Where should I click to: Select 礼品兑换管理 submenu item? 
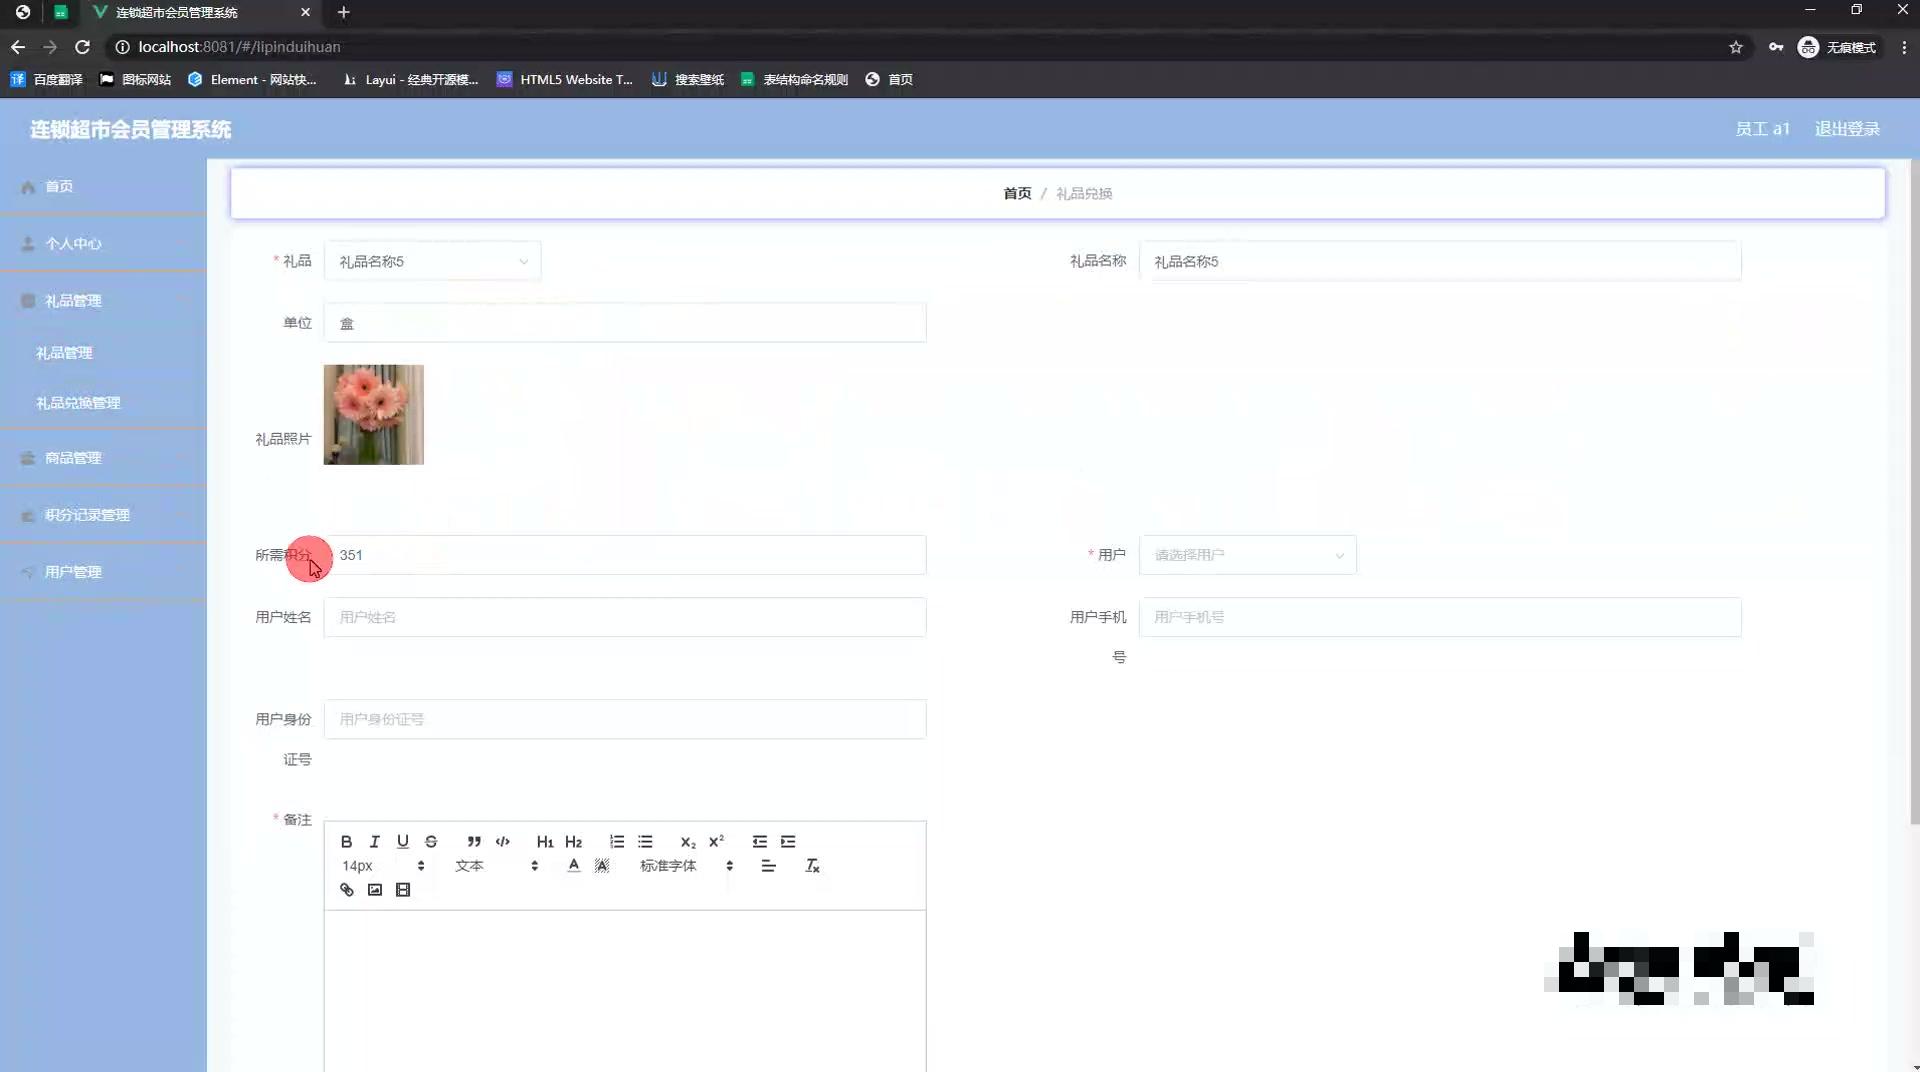click(103, 402)
